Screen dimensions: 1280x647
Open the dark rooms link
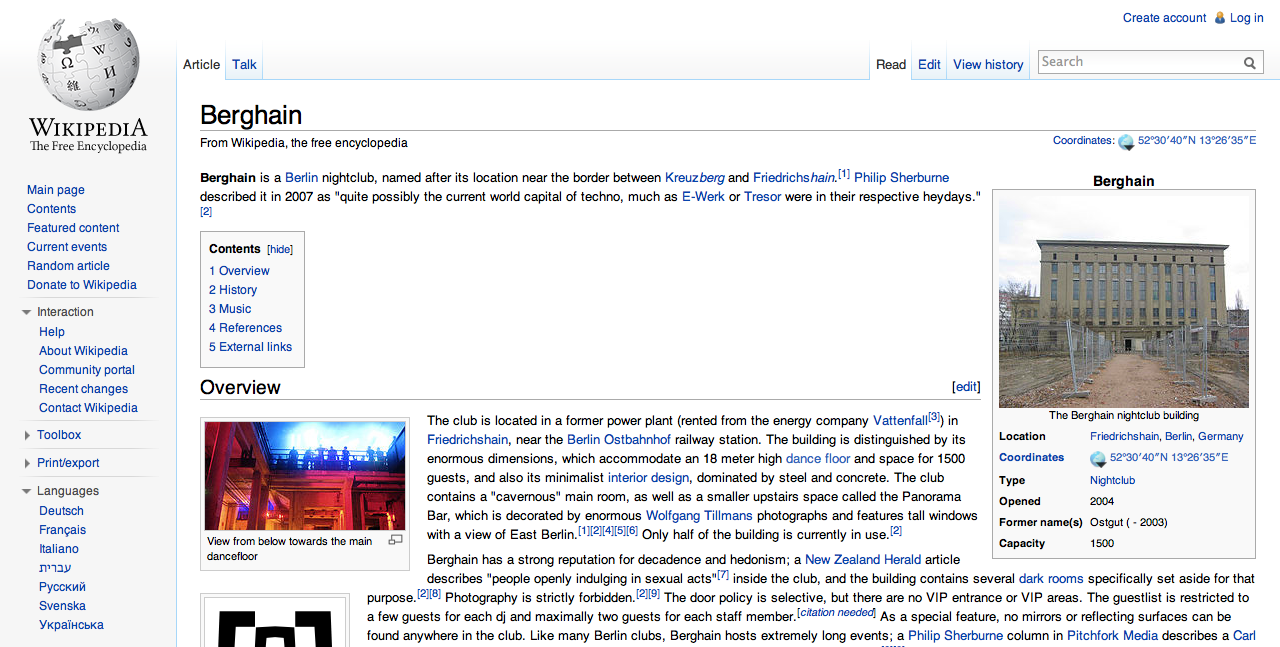click(x=1051, y=579)
